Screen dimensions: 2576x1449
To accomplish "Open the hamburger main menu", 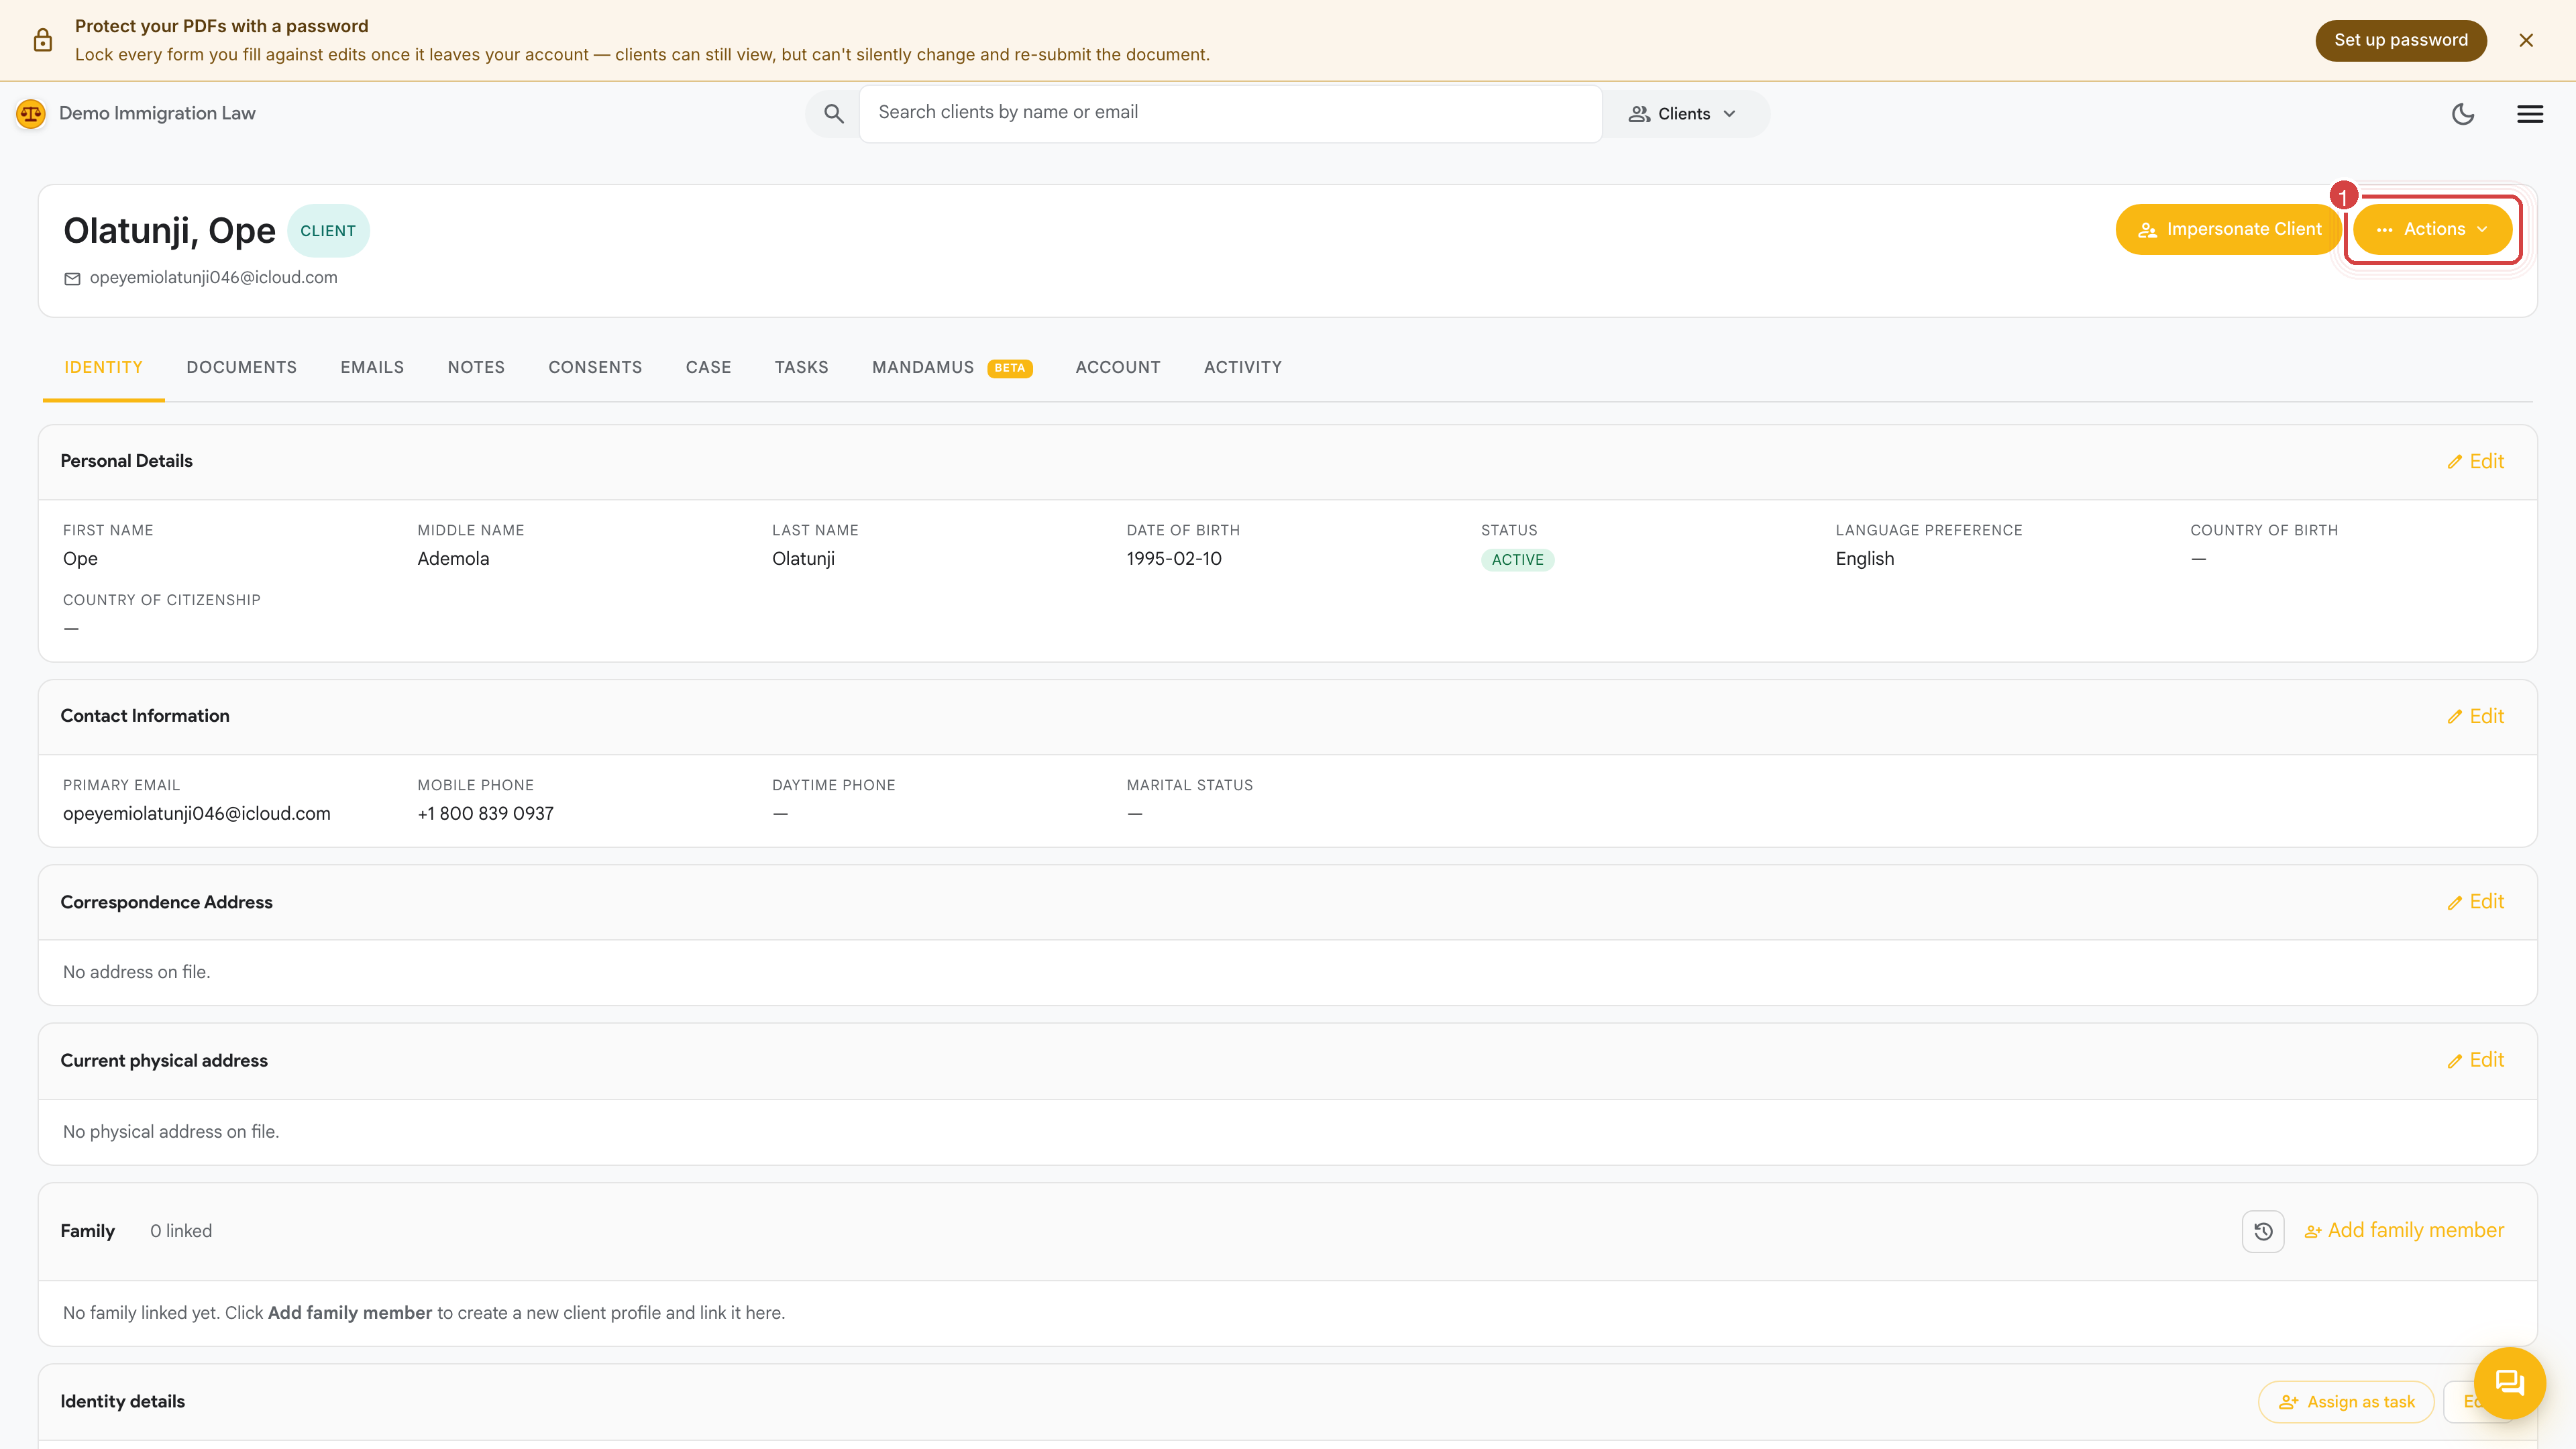I will [x=2529, y=114].
